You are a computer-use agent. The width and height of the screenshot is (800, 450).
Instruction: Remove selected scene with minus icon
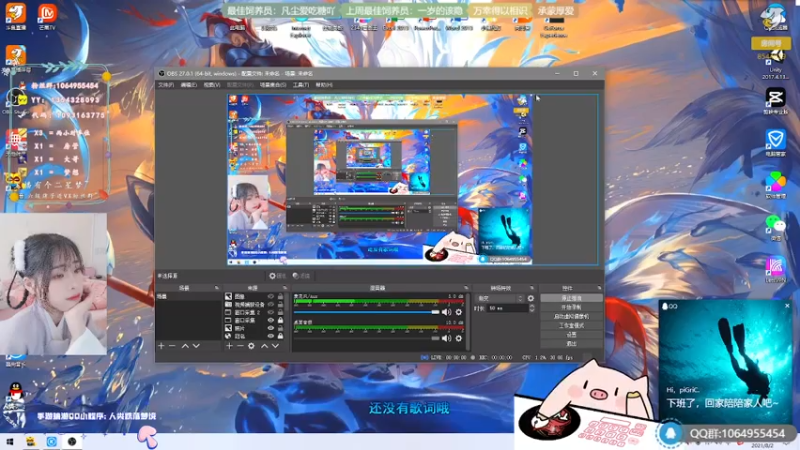click(x=172, y=346)
